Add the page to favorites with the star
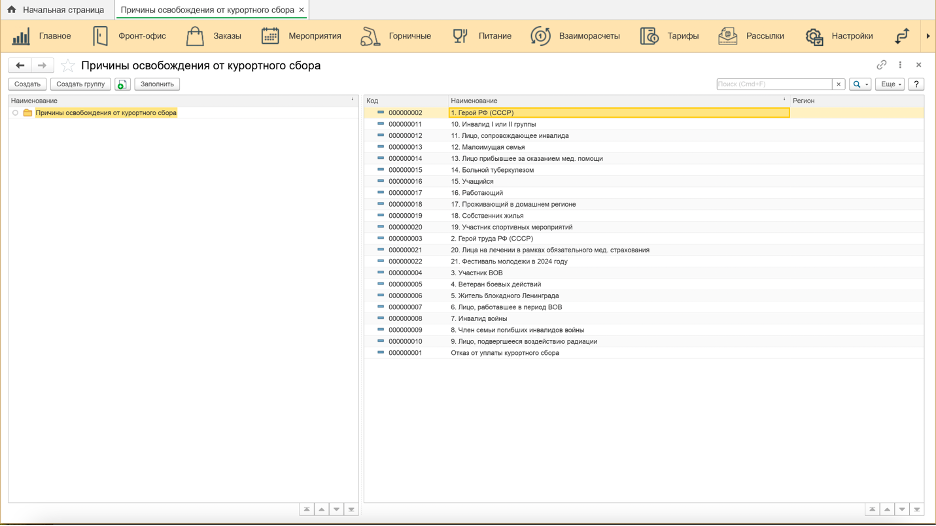The image size is (936, 526). [x=68, y=65]
